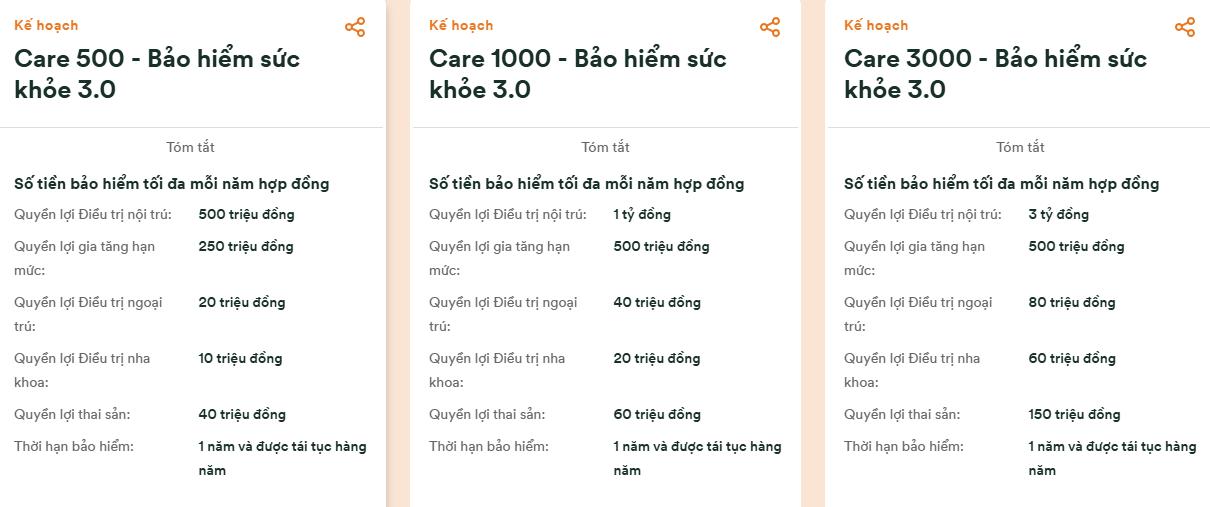Screen dimensions: 1210x507
Task: Click the 500 triệu đồng inpatient value in Care 500
Action: pos(247,214)
